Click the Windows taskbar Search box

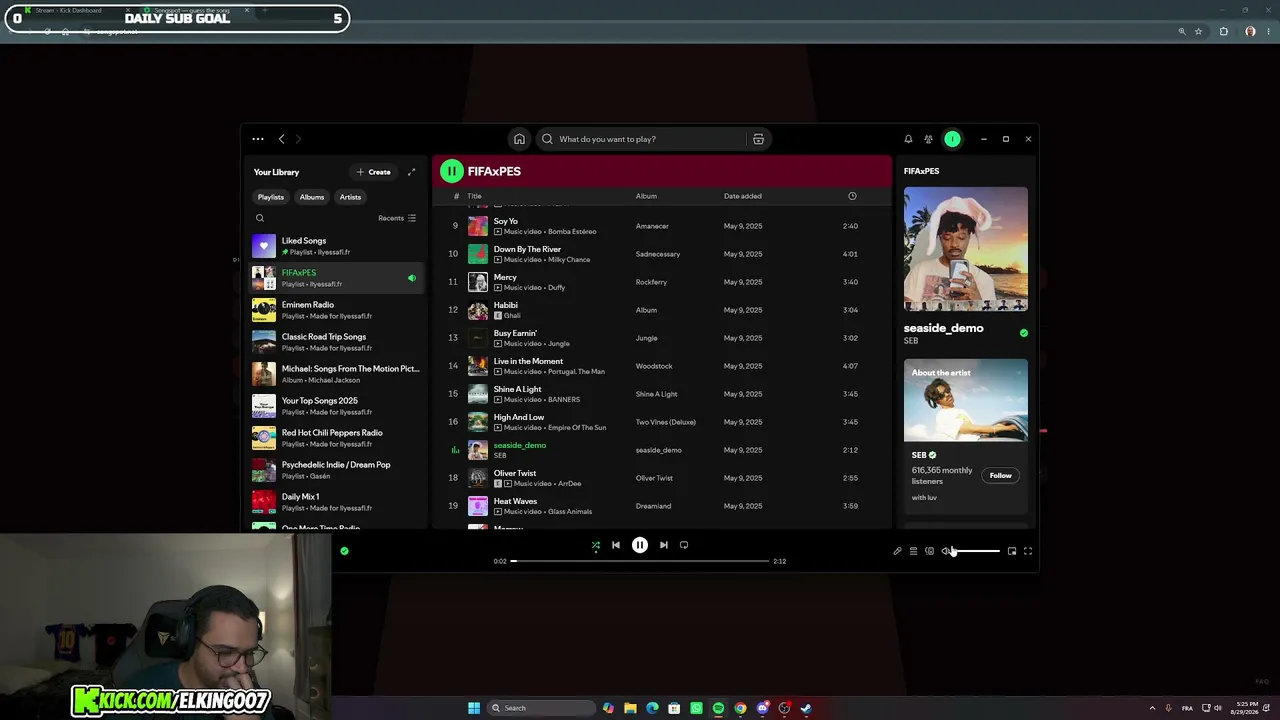(540, 708)
